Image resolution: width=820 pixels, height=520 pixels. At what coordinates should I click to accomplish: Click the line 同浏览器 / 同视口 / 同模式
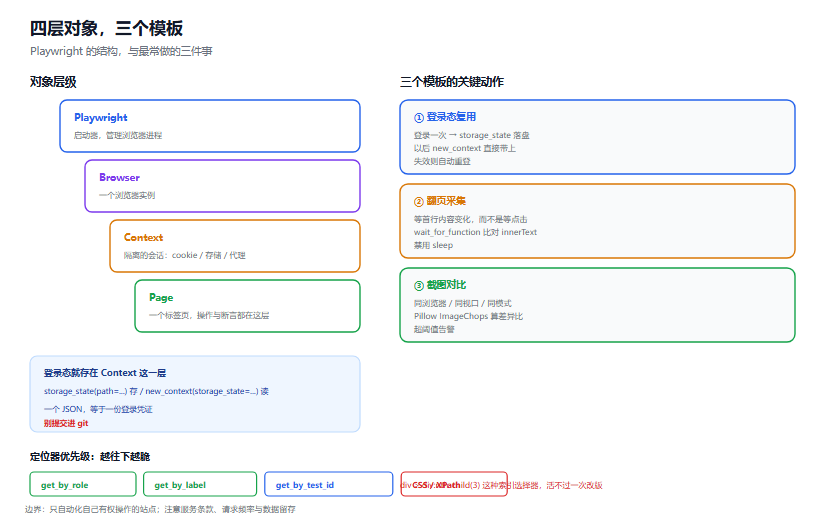pyautogui.click(x=463, y=303)
